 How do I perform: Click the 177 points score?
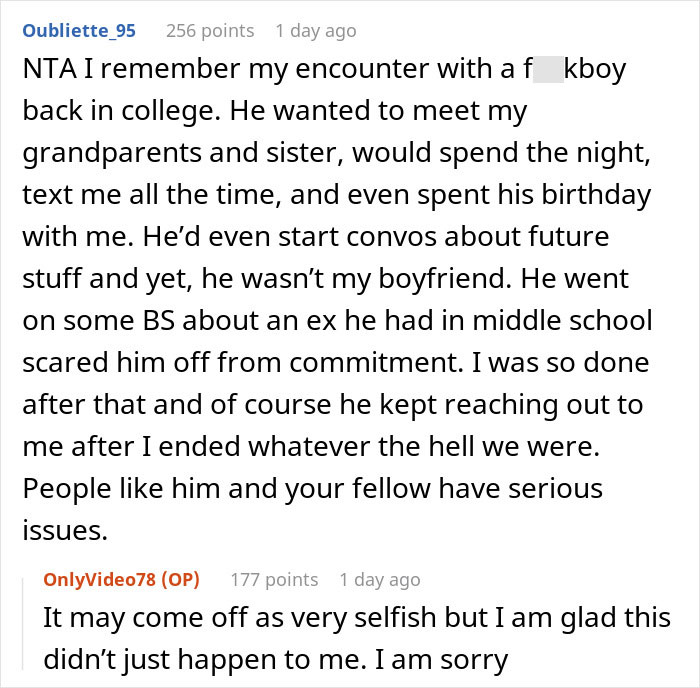click(x=274, y=579)
